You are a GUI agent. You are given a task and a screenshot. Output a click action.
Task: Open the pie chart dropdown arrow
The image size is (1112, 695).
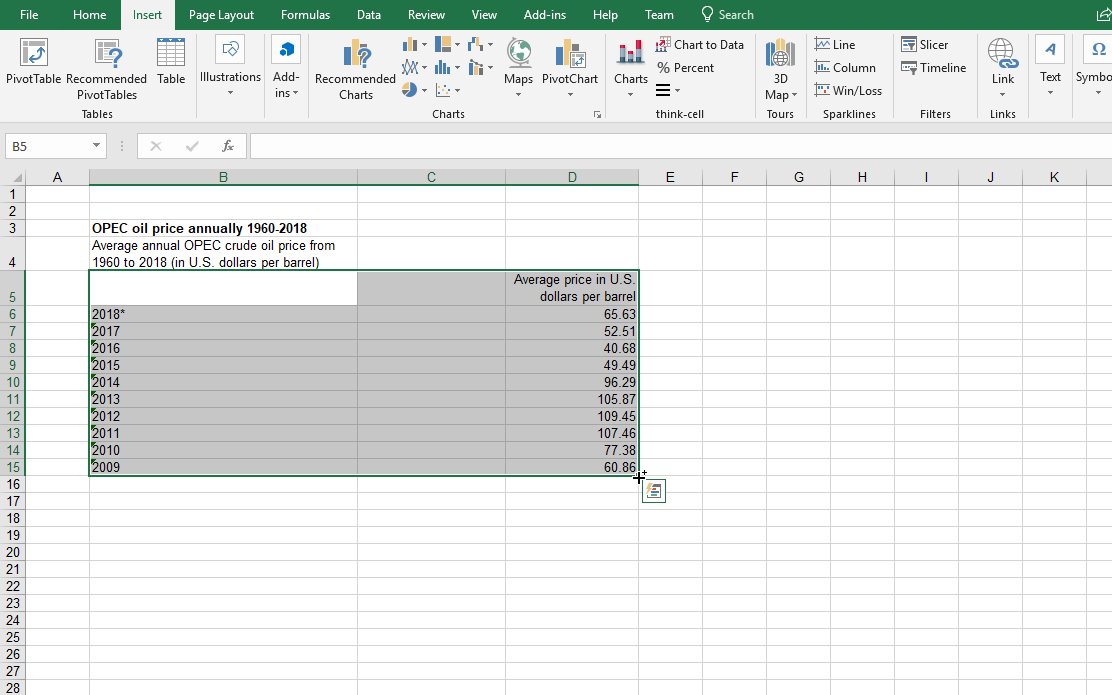(x=424, y=90)
